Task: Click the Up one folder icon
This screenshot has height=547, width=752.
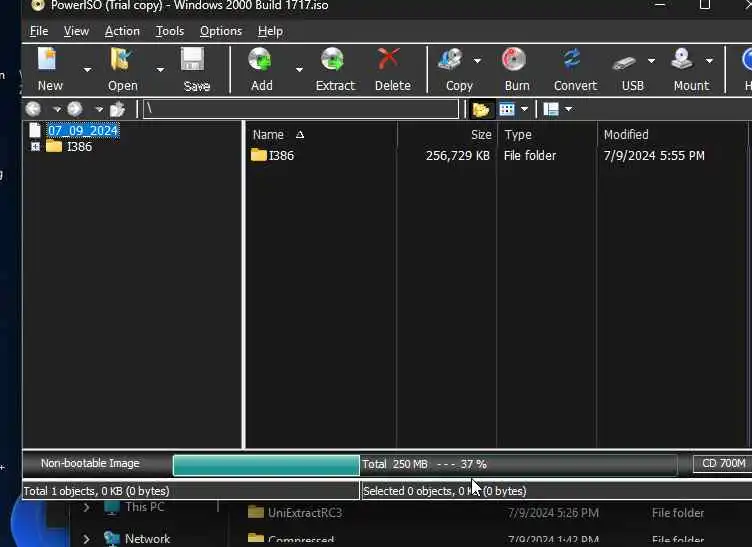Action: coord(118,109)
